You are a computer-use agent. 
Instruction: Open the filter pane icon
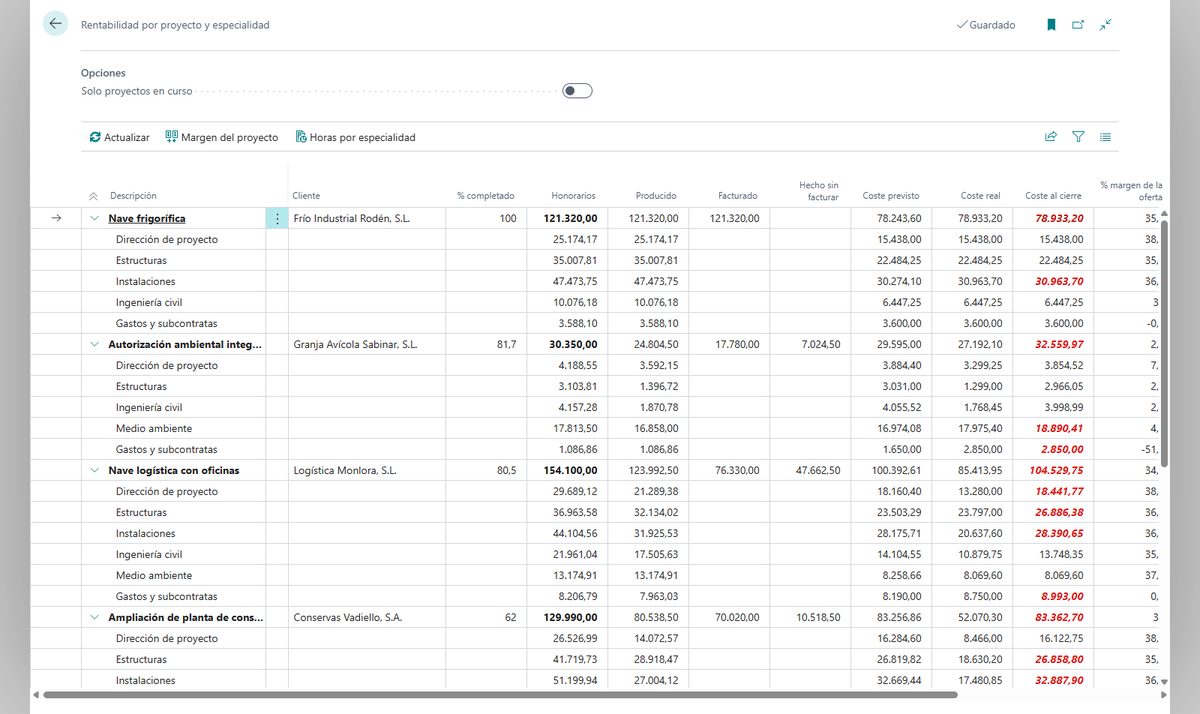click(1078, 137)
